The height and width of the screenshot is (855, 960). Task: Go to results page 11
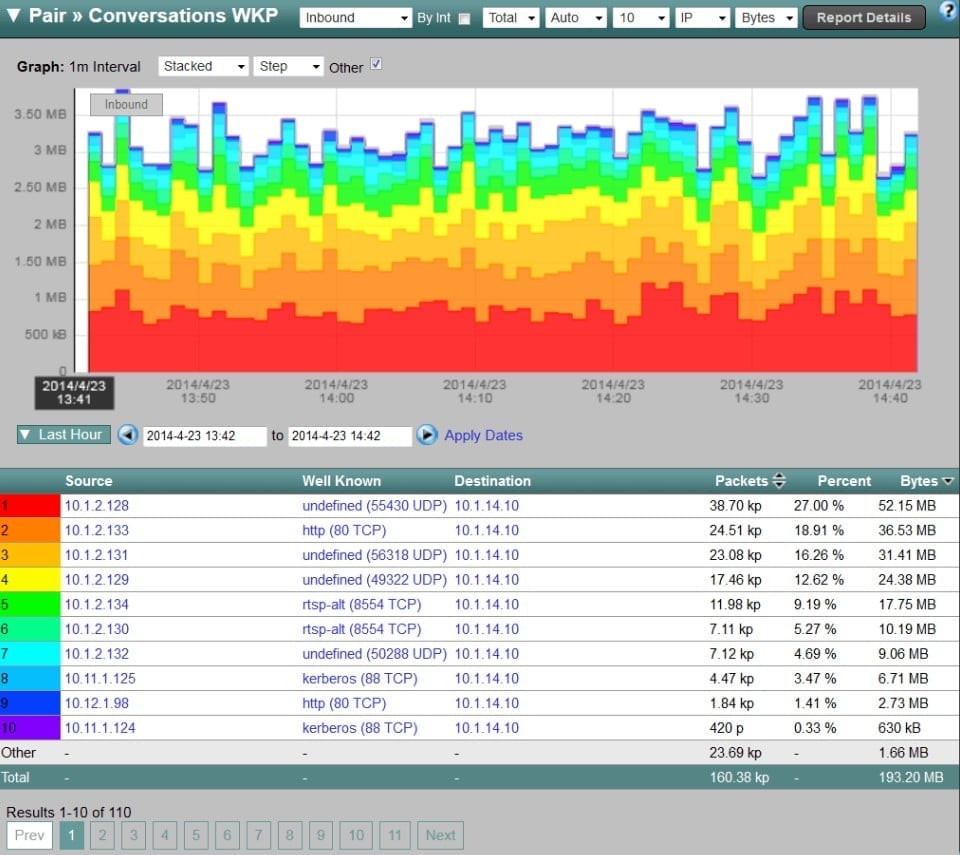[x=395, y=835]
